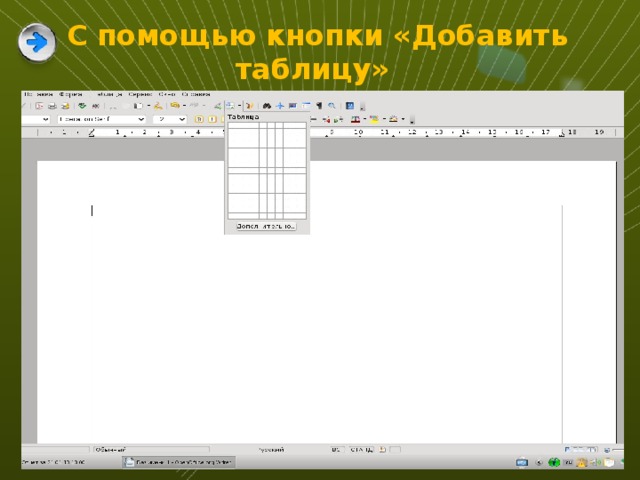Open the Окно menu
Image resolution: width=640 pixels, height=480 pixels.
[167, 94]
